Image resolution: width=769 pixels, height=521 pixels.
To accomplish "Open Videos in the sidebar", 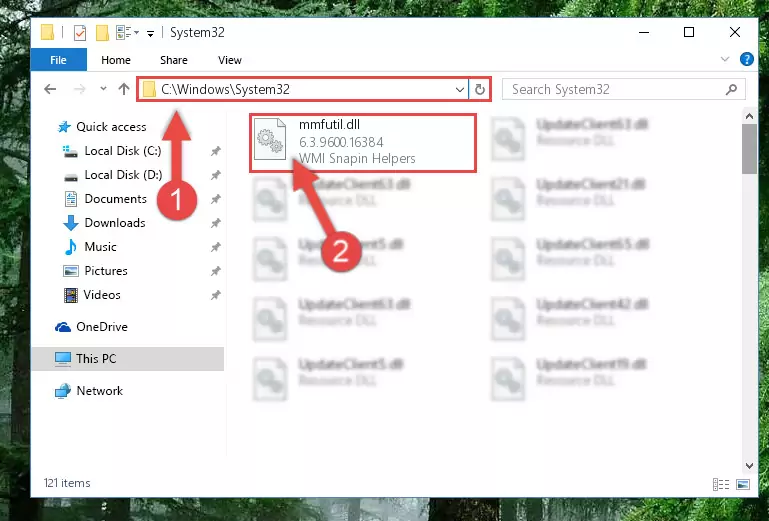I will [92, 295].
